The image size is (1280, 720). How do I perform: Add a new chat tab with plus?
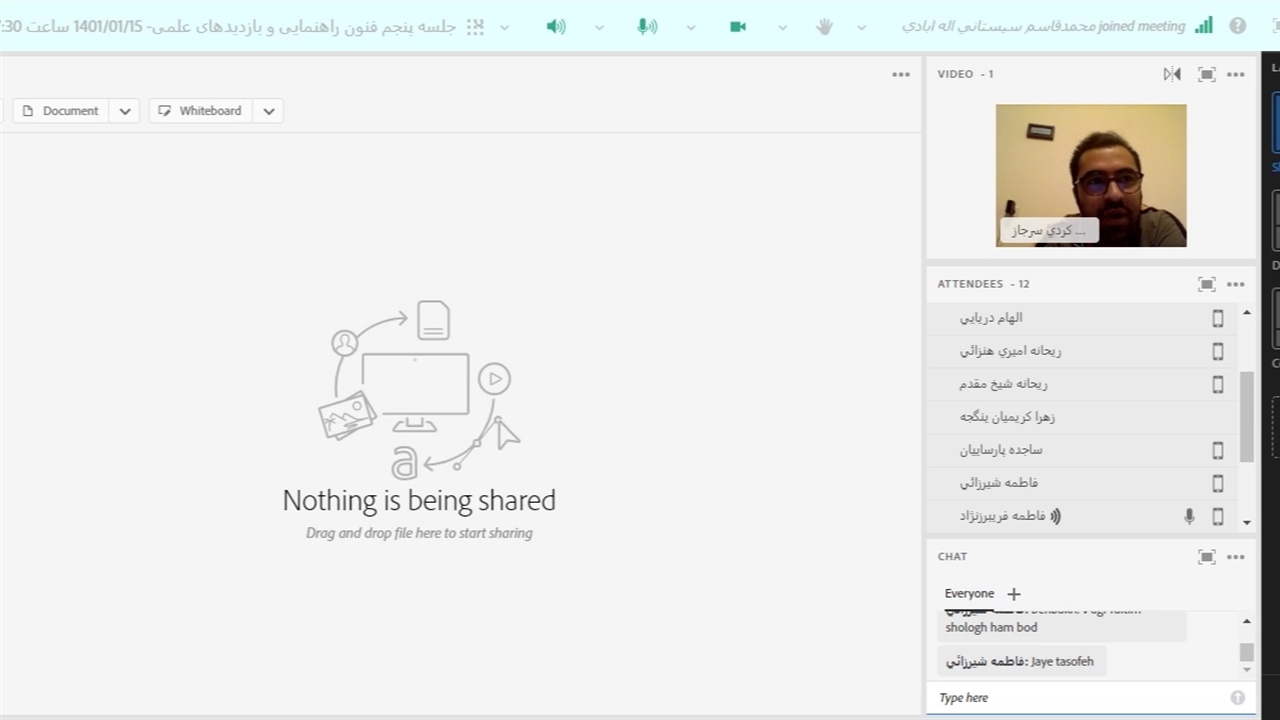click(1014, 594)
